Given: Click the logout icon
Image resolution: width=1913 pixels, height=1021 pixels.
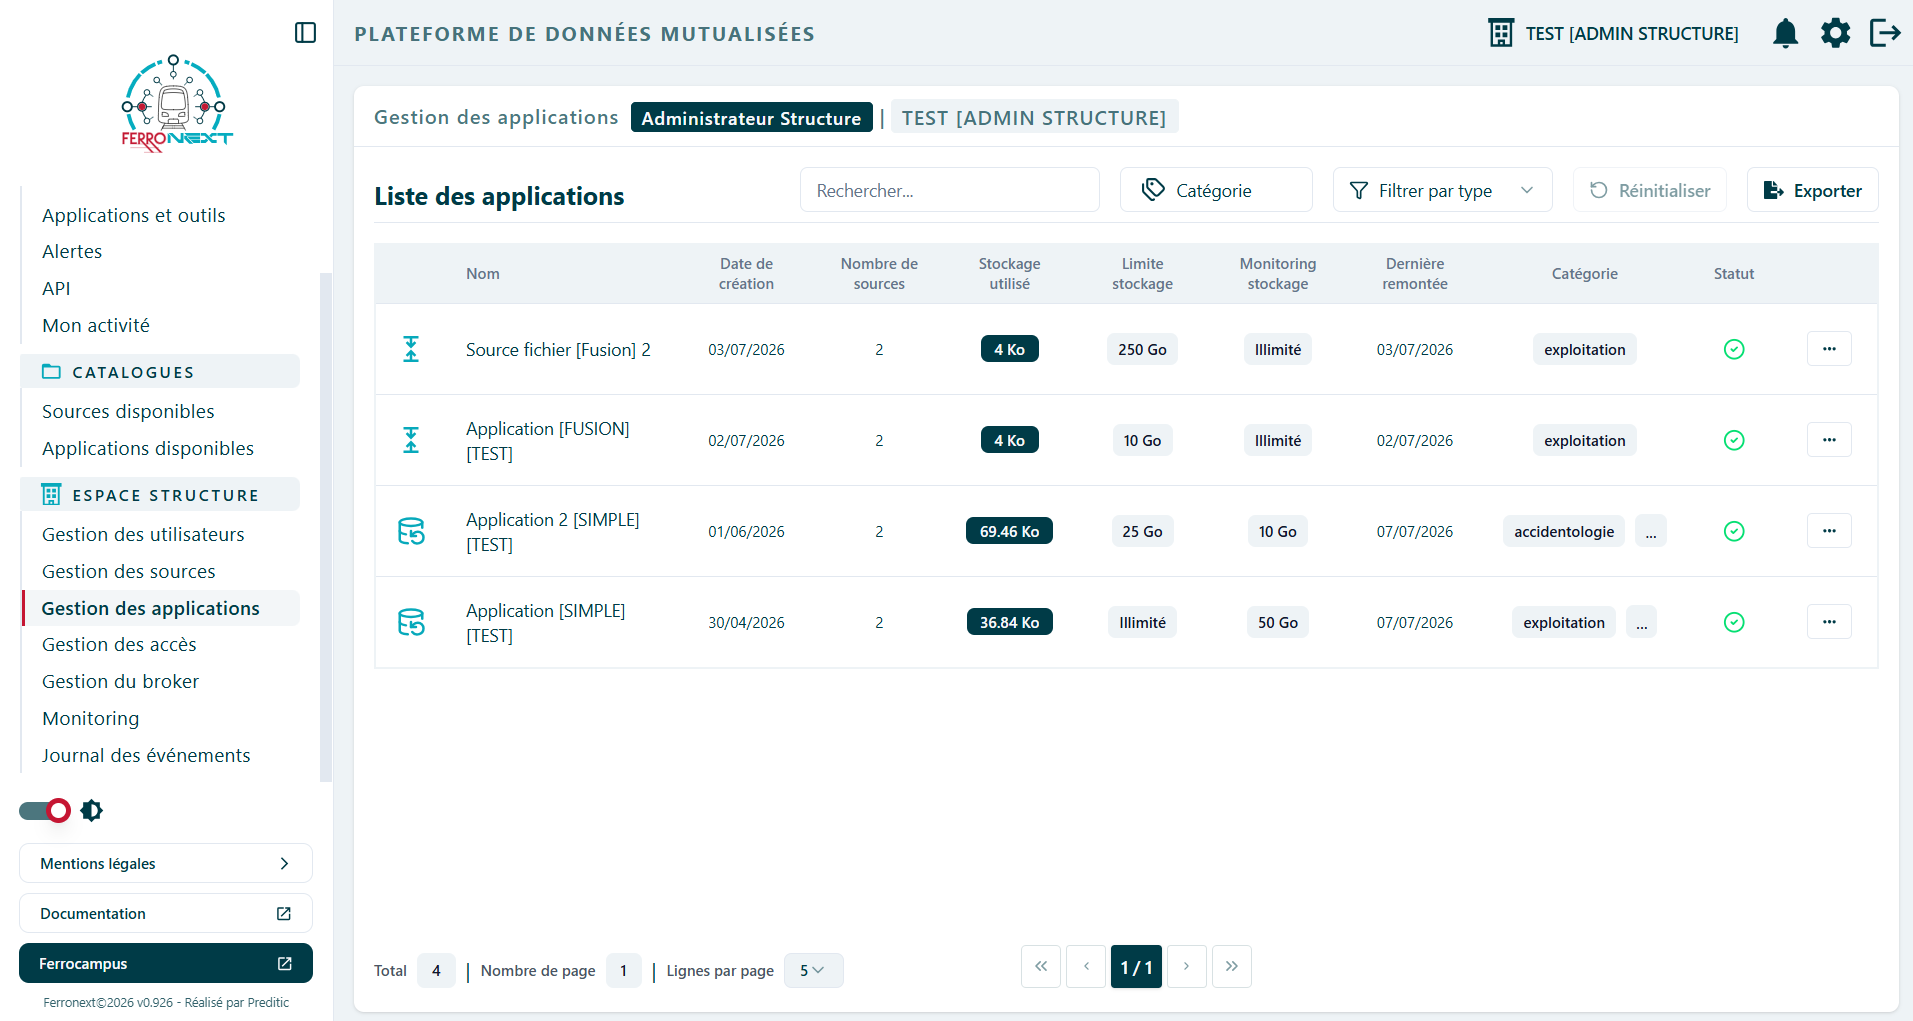Looking at the screenshot, I should click(1885, 33).
